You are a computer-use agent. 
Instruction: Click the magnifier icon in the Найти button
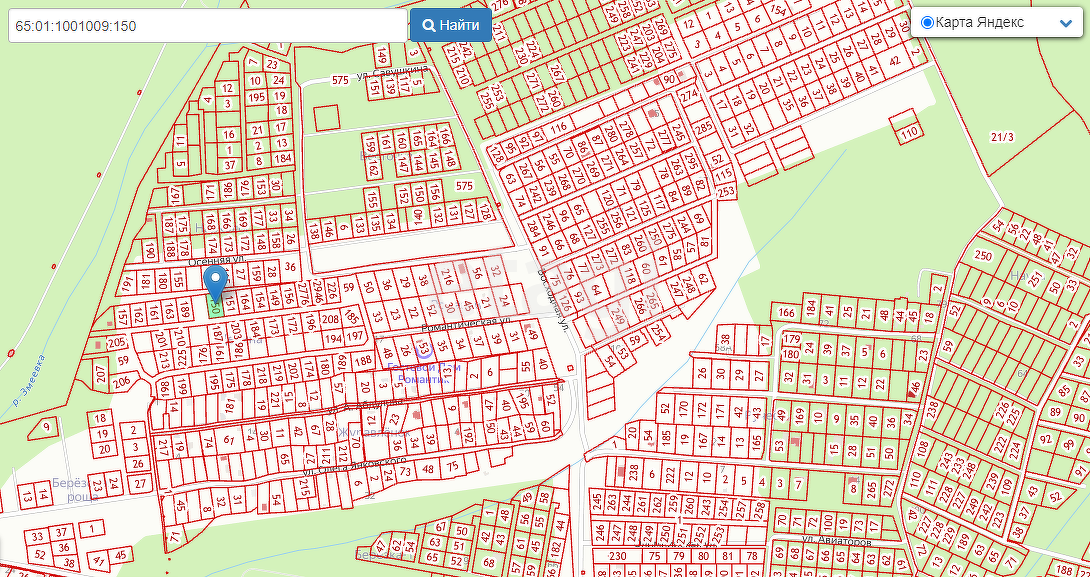click(428, 25)
